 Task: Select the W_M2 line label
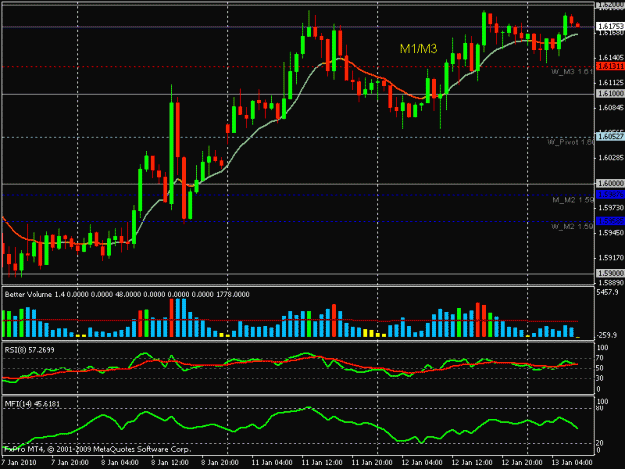(x=572, y=227)
